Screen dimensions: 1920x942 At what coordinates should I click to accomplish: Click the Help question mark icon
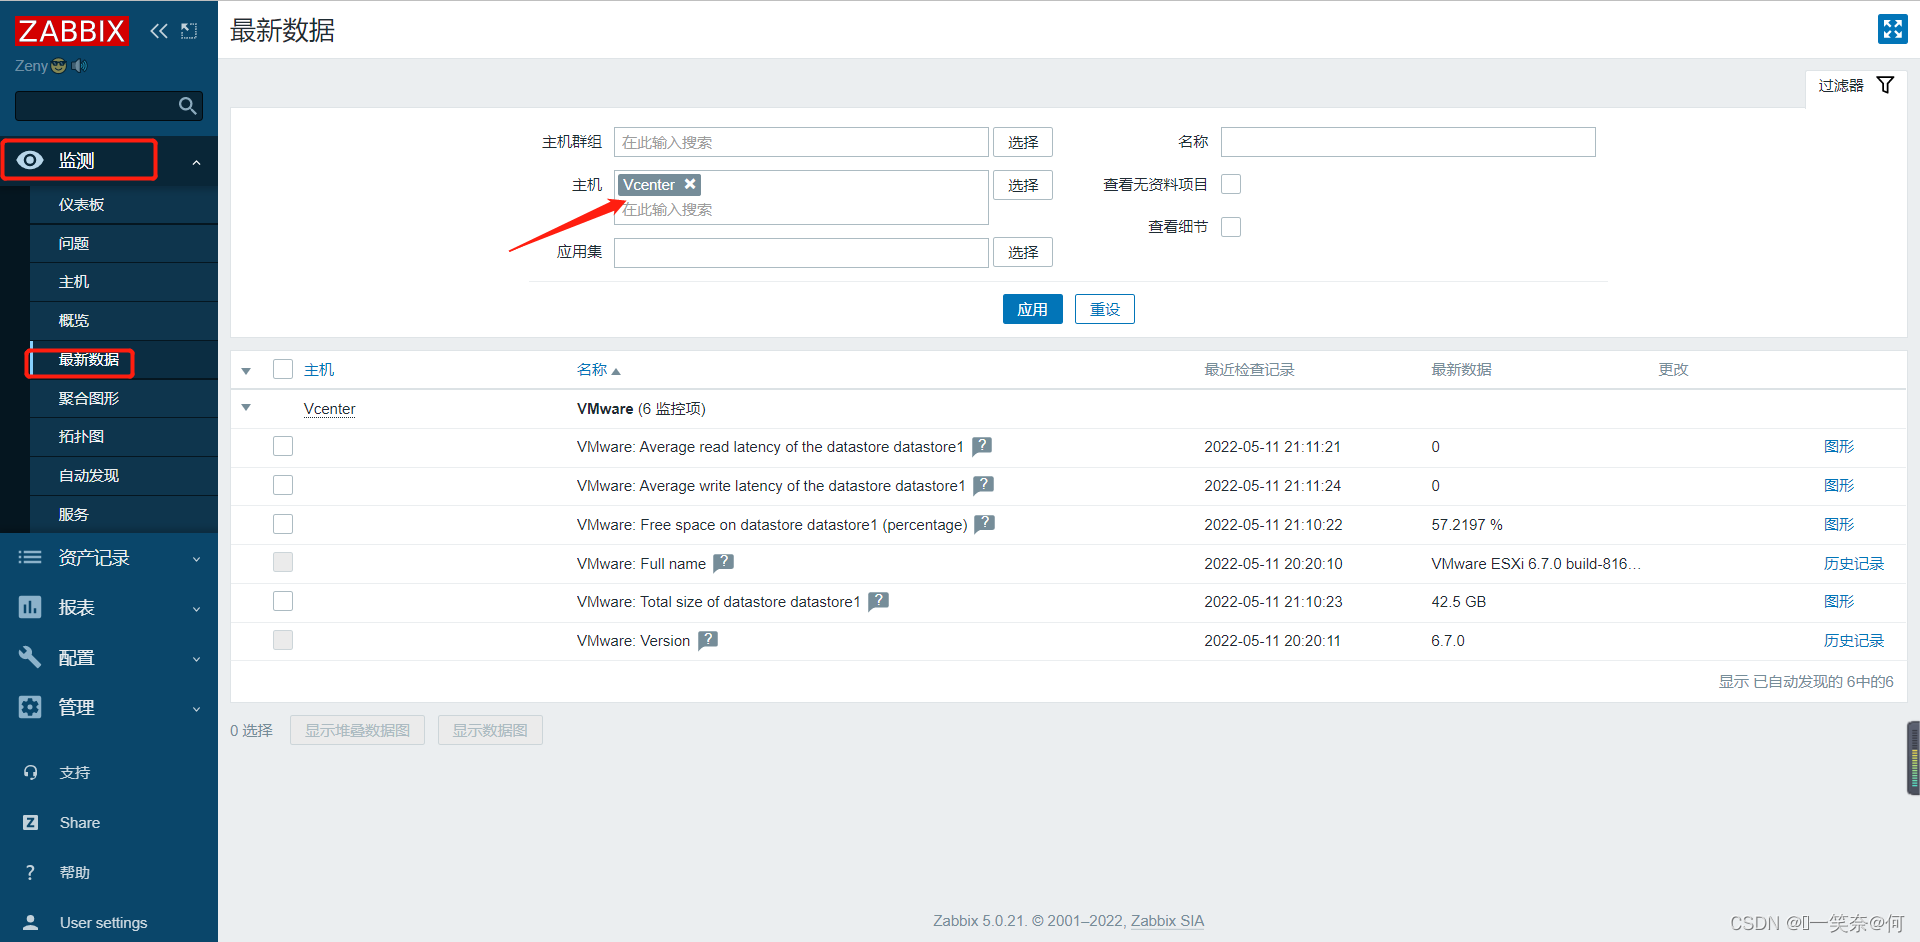(30, 872)
